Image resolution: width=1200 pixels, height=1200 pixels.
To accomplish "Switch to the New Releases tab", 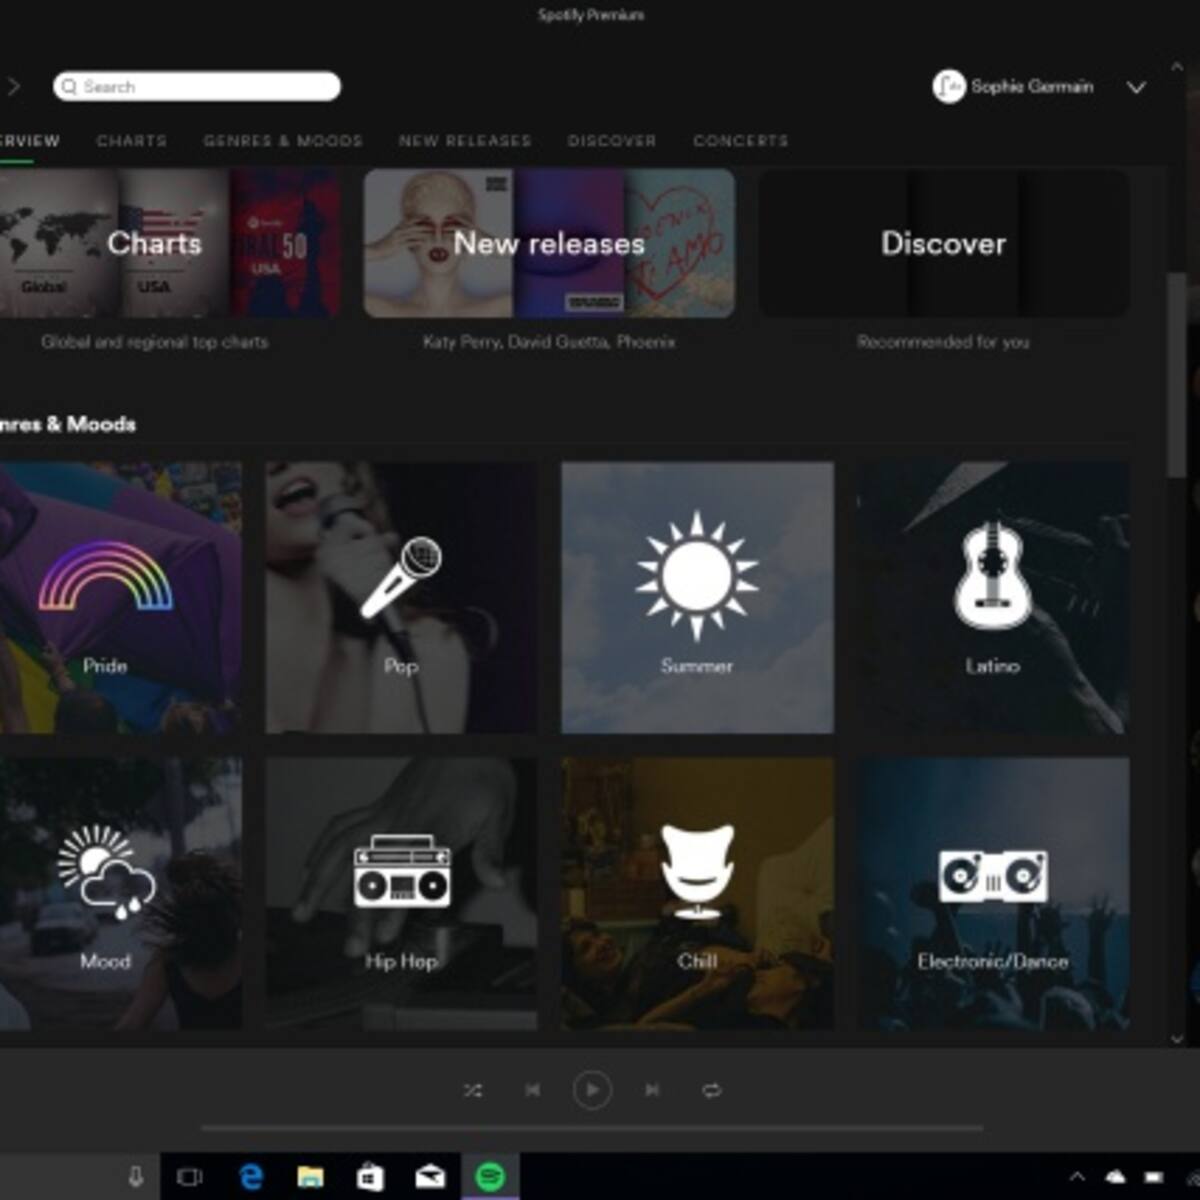I will pos(465,141).
